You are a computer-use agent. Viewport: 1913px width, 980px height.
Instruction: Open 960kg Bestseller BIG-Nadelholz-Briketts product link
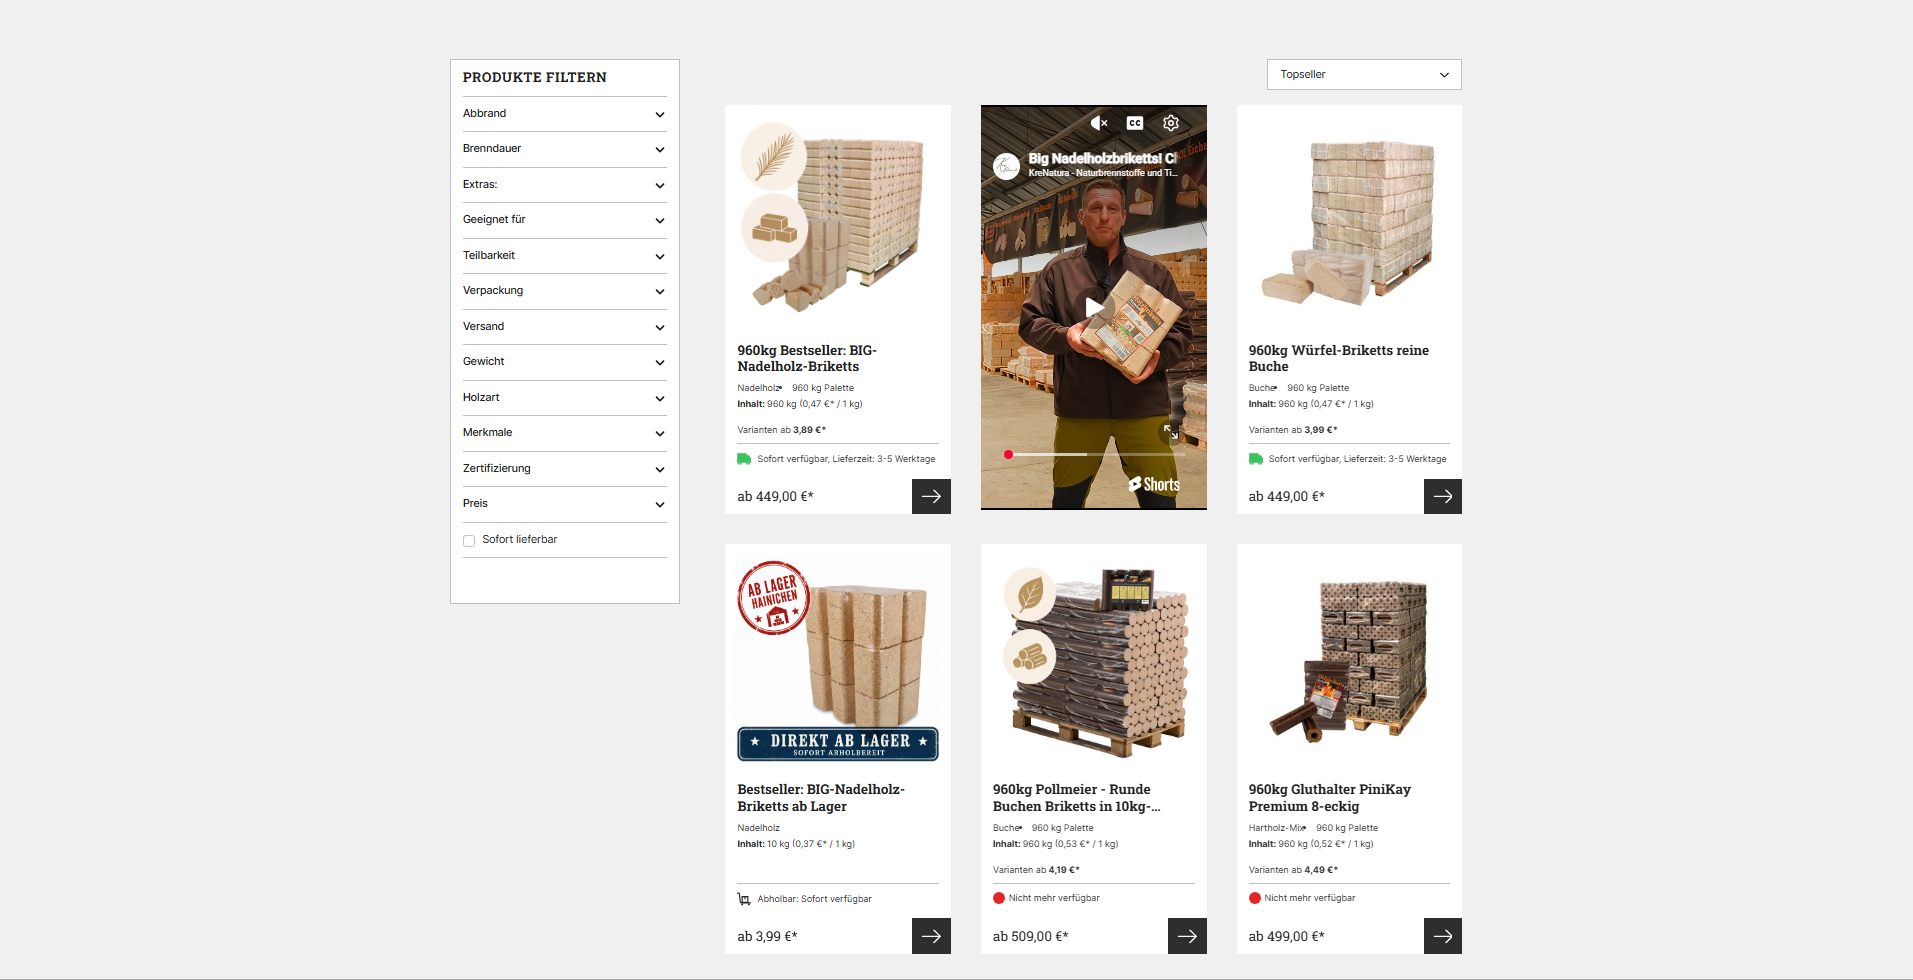coord(807,358)
